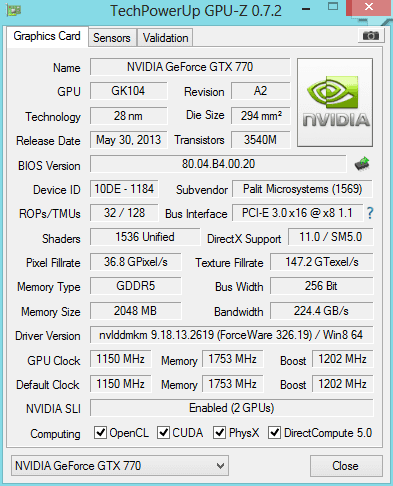
Task: Click Memory 1753 MHz in Default Clock row
Action: coord(233,384)
